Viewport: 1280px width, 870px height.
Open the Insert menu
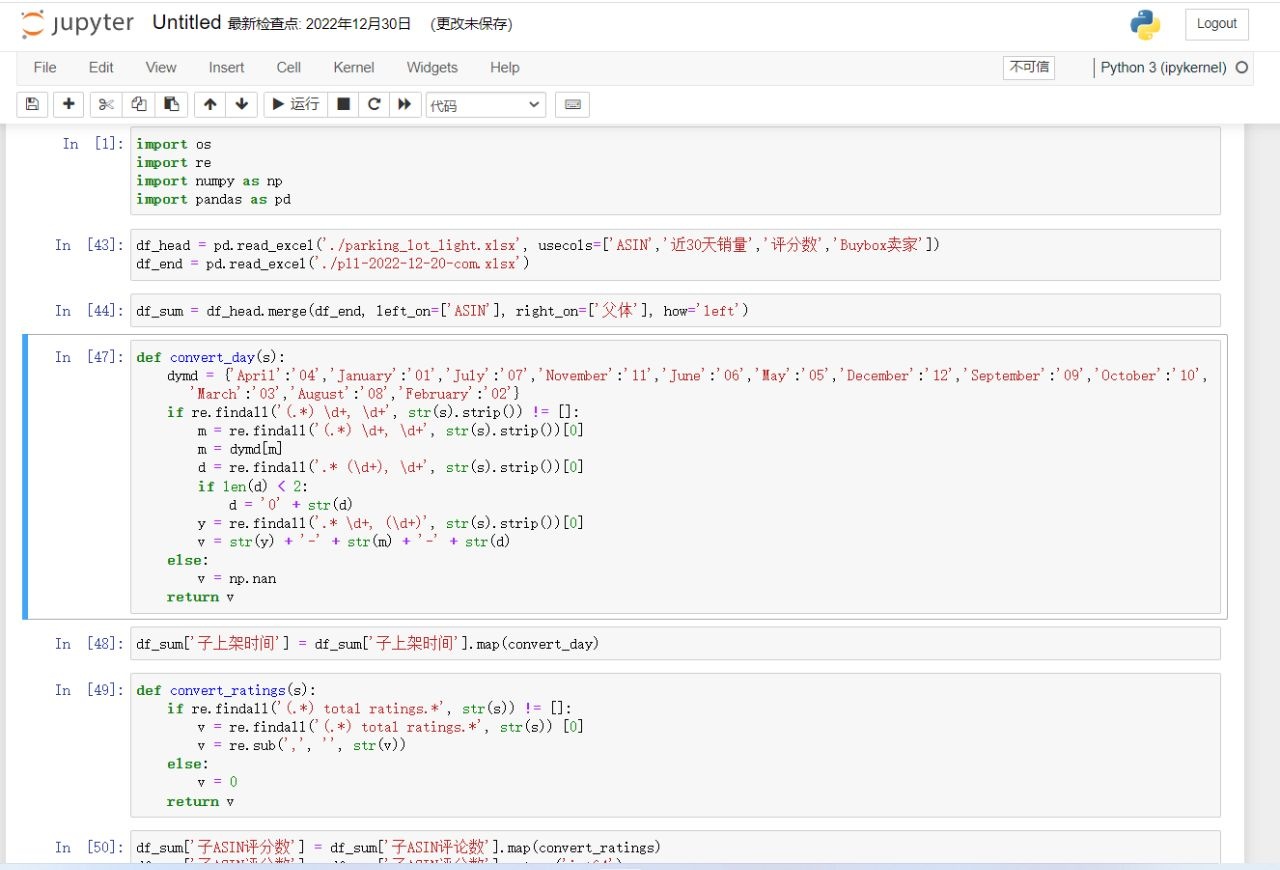(226, 68)
